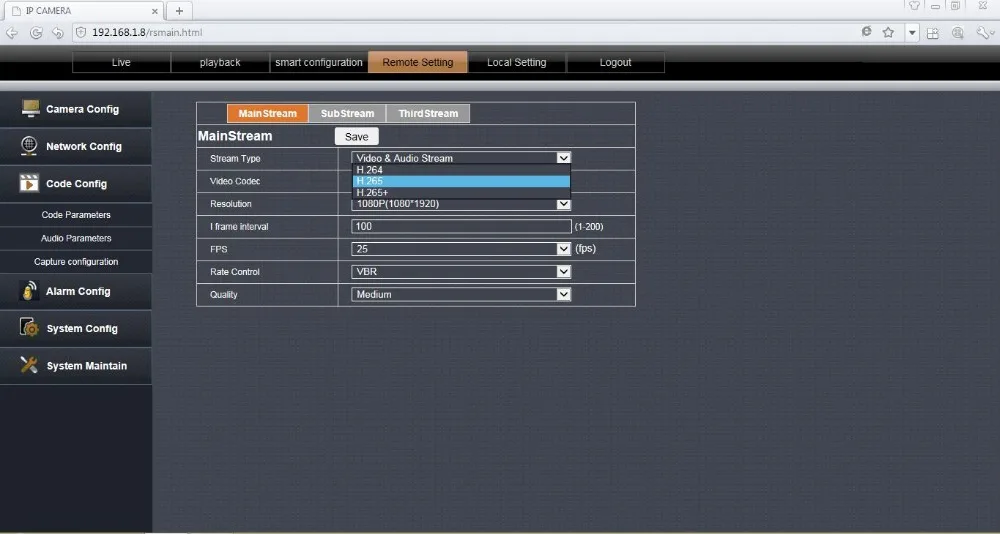
Task: Click the Rate Control label
Action: [235, 272]
